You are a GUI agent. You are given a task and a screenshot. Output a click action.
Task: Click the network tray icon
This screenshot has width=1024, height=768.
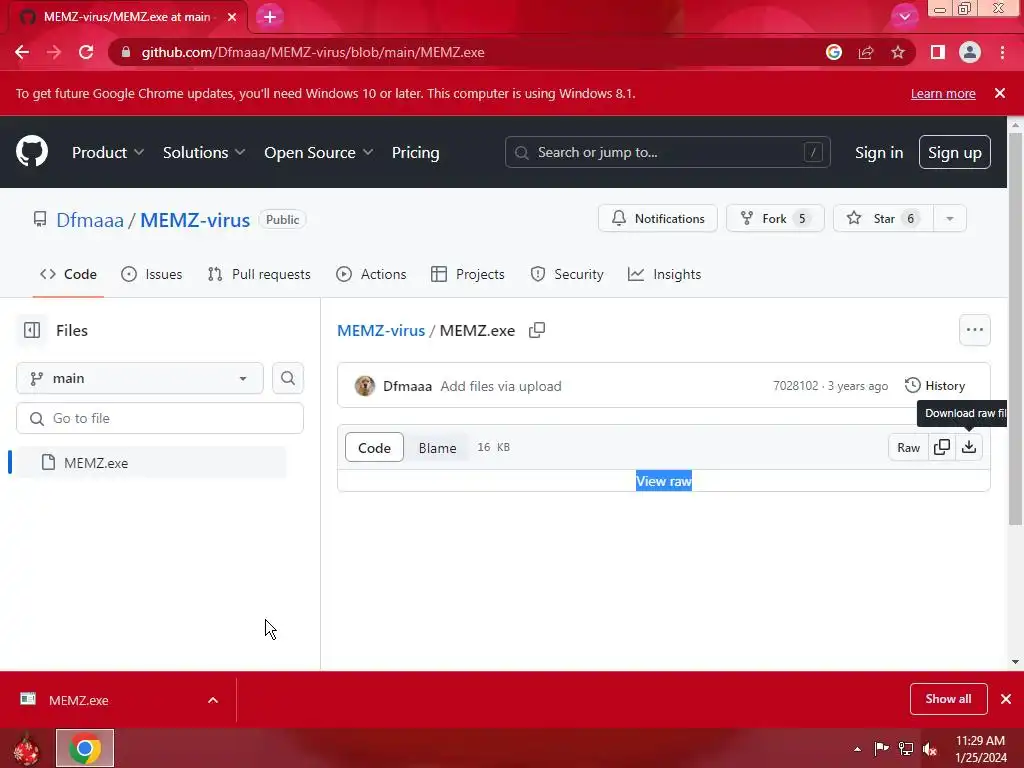click(906, 749)
